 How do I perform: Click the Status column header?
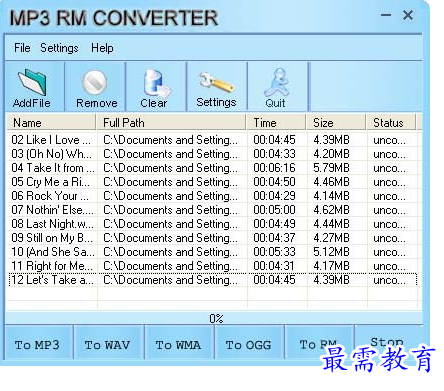[391, 123]
